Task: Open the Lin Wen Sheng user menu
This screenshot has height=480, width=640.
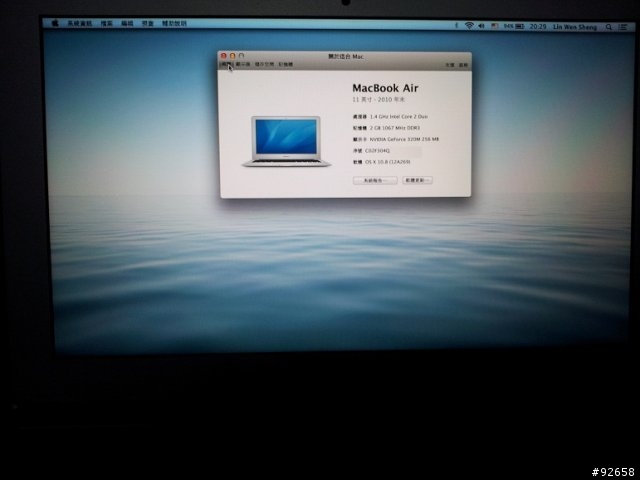Action: (575, 27)
